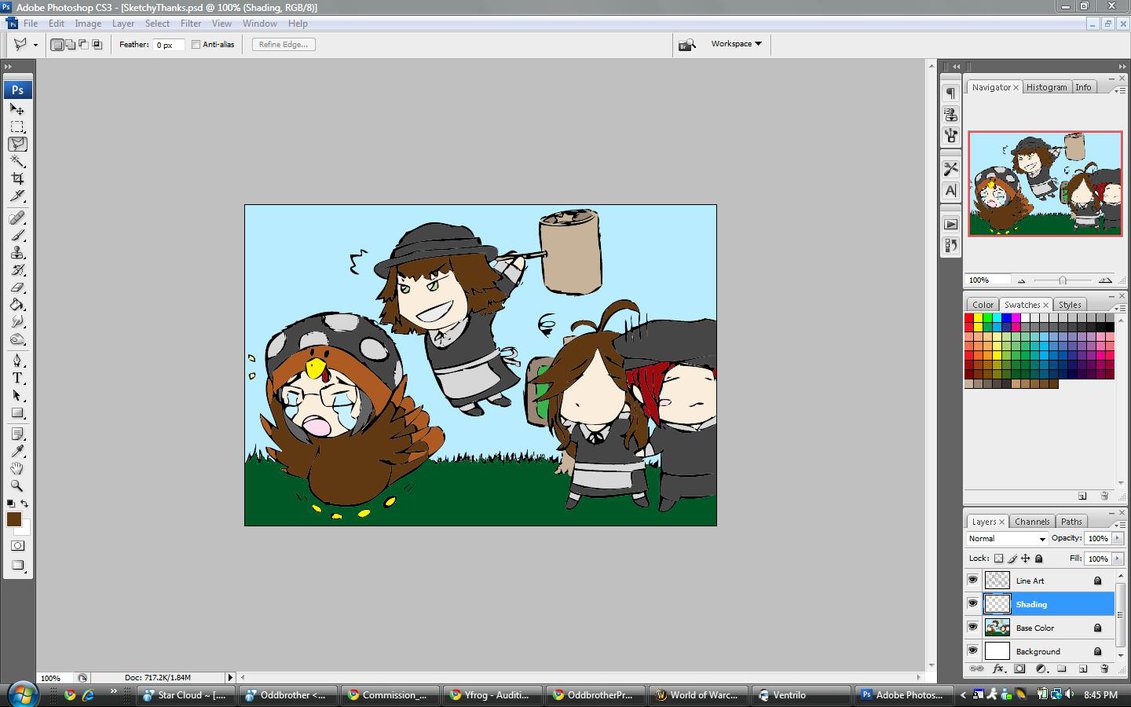Create a new layer group folder
1131x707 pixels.
(1061, 668)
